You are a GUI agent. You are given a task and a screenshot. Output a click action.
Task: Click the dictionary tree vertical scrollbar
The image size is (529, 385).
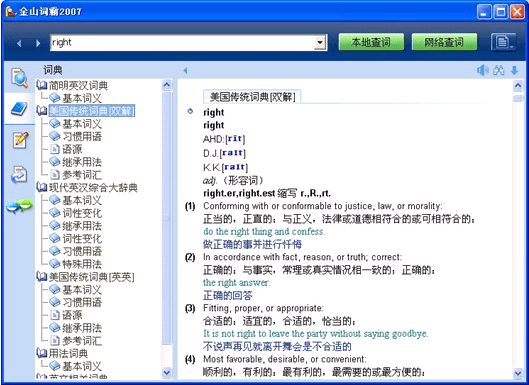click(167, 228)
